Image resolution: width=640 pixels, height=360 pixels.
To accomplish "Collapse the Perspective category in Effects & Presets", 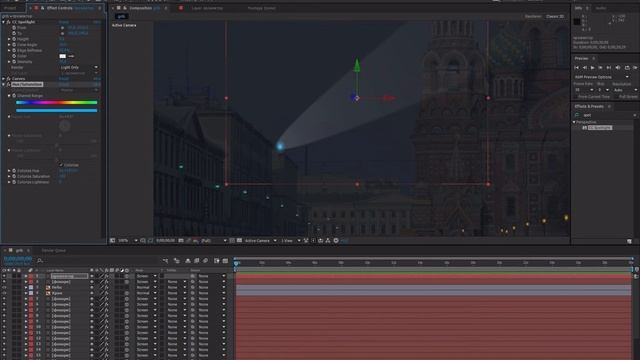I will click(574, 122).
